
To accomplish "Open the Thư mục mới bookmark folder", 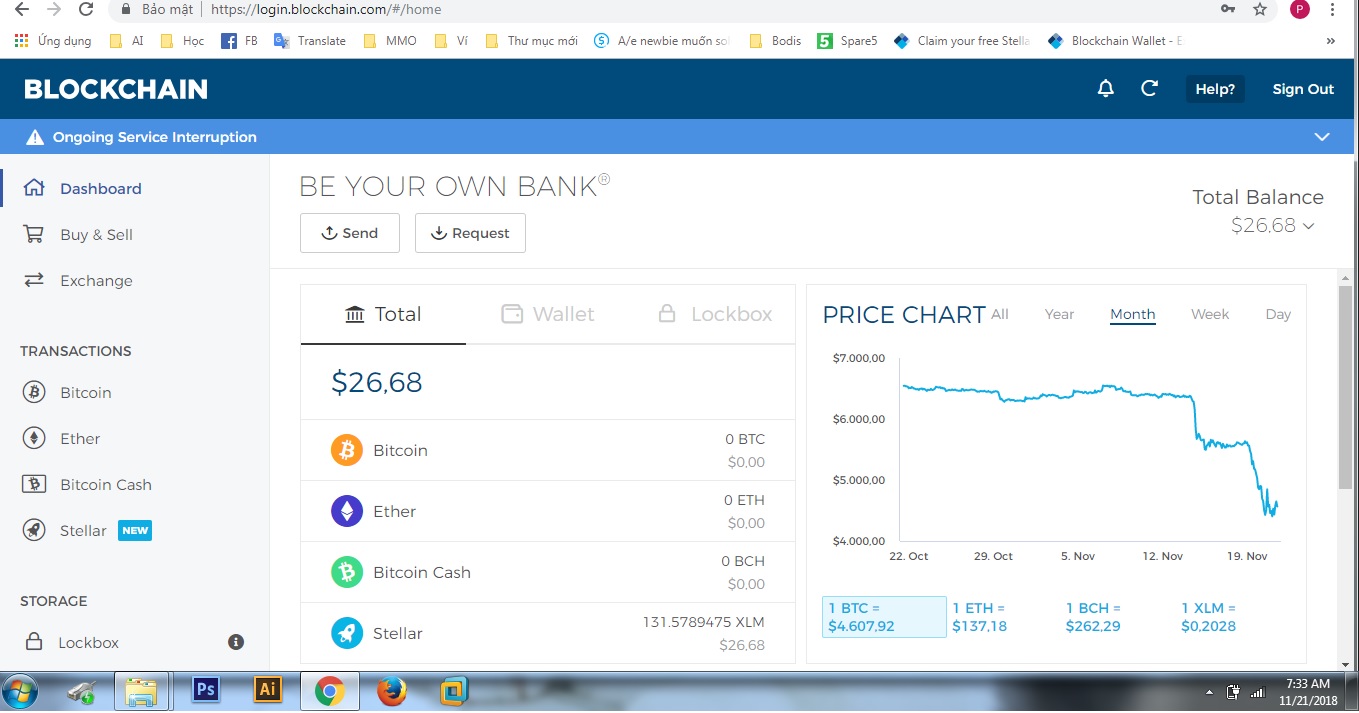I will coord(531,41).
